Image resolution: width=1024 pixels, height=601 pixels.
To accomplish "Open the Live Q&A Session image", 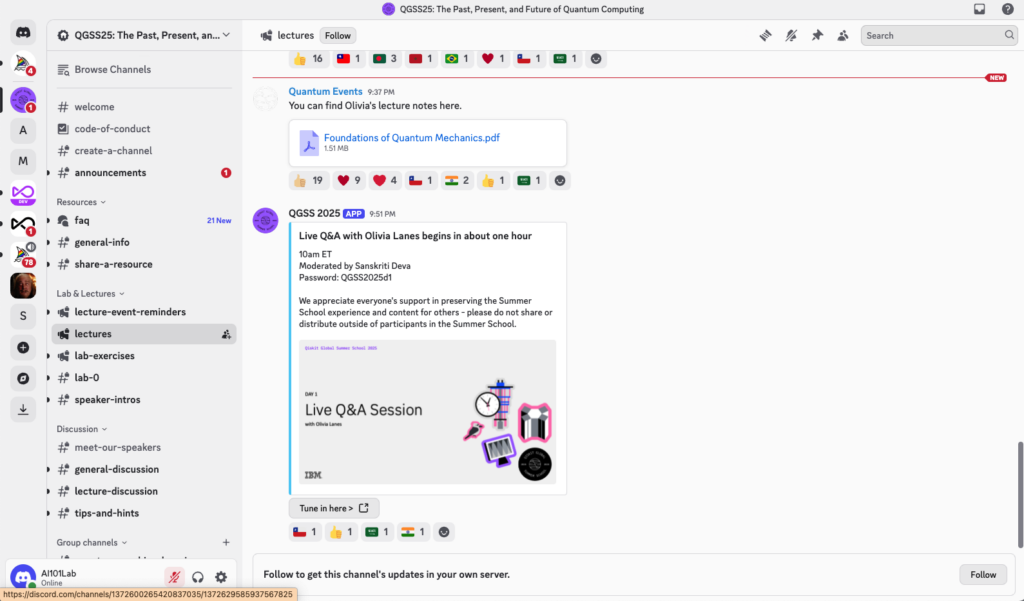I will coord(427,412).
